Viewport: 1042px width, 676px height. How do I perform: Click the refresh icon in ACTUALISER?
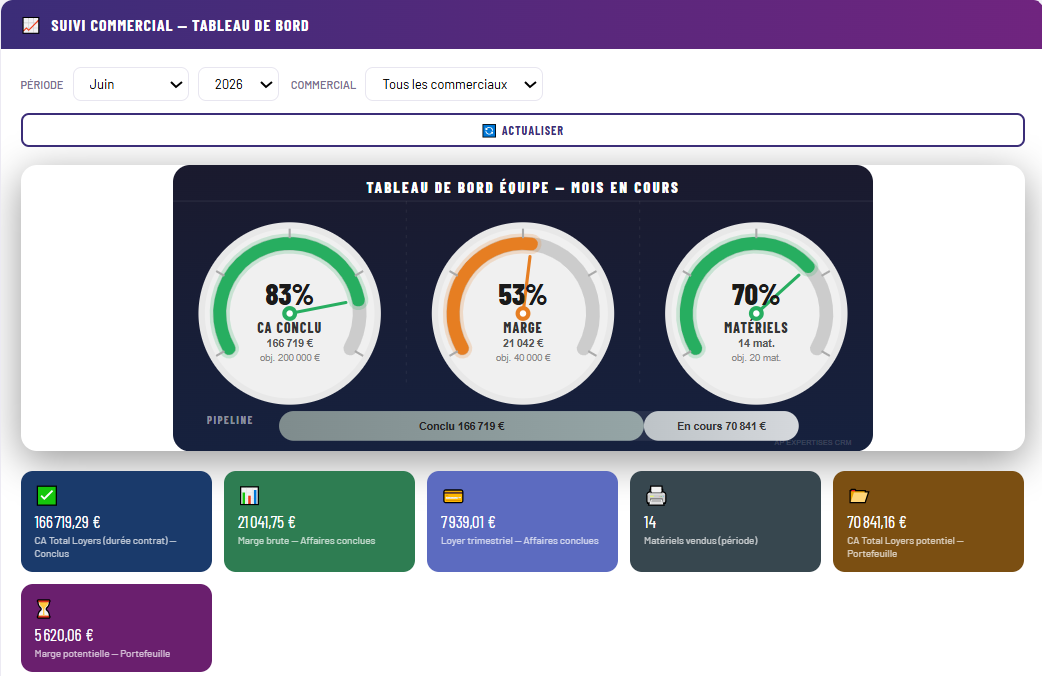coord(489,131)
